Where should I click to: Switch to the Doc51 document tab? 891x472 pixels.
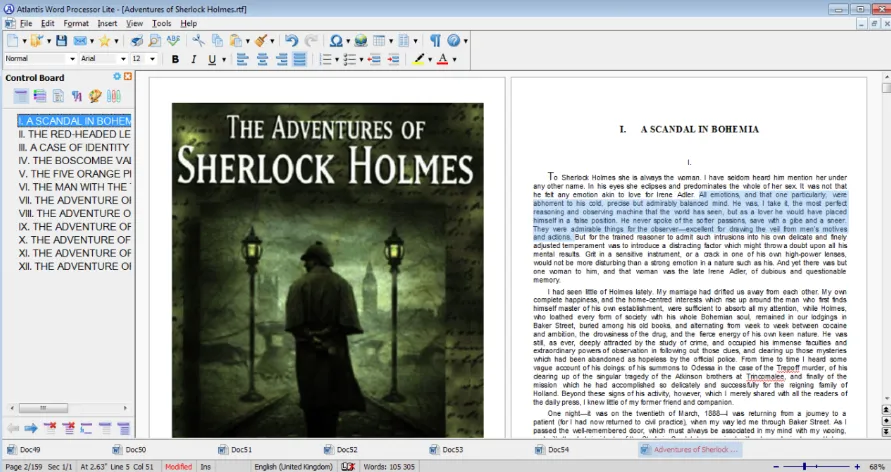pos(235,449)
